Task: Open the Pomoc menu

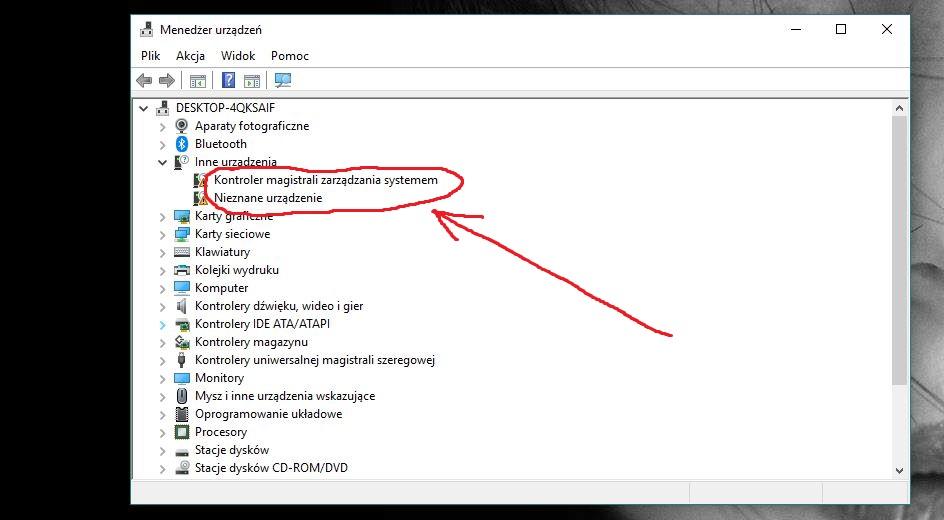Action: (290, 56)
